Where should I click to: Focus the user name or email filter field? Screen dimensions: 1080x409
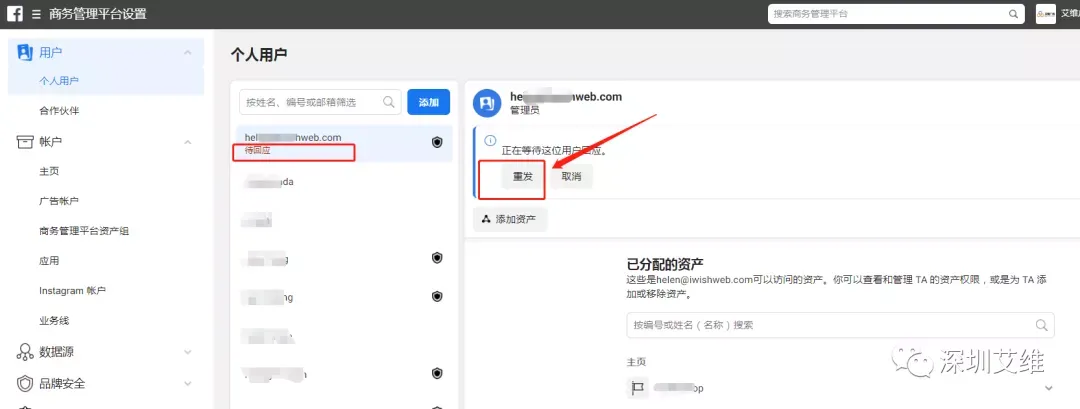click(320, 102)
